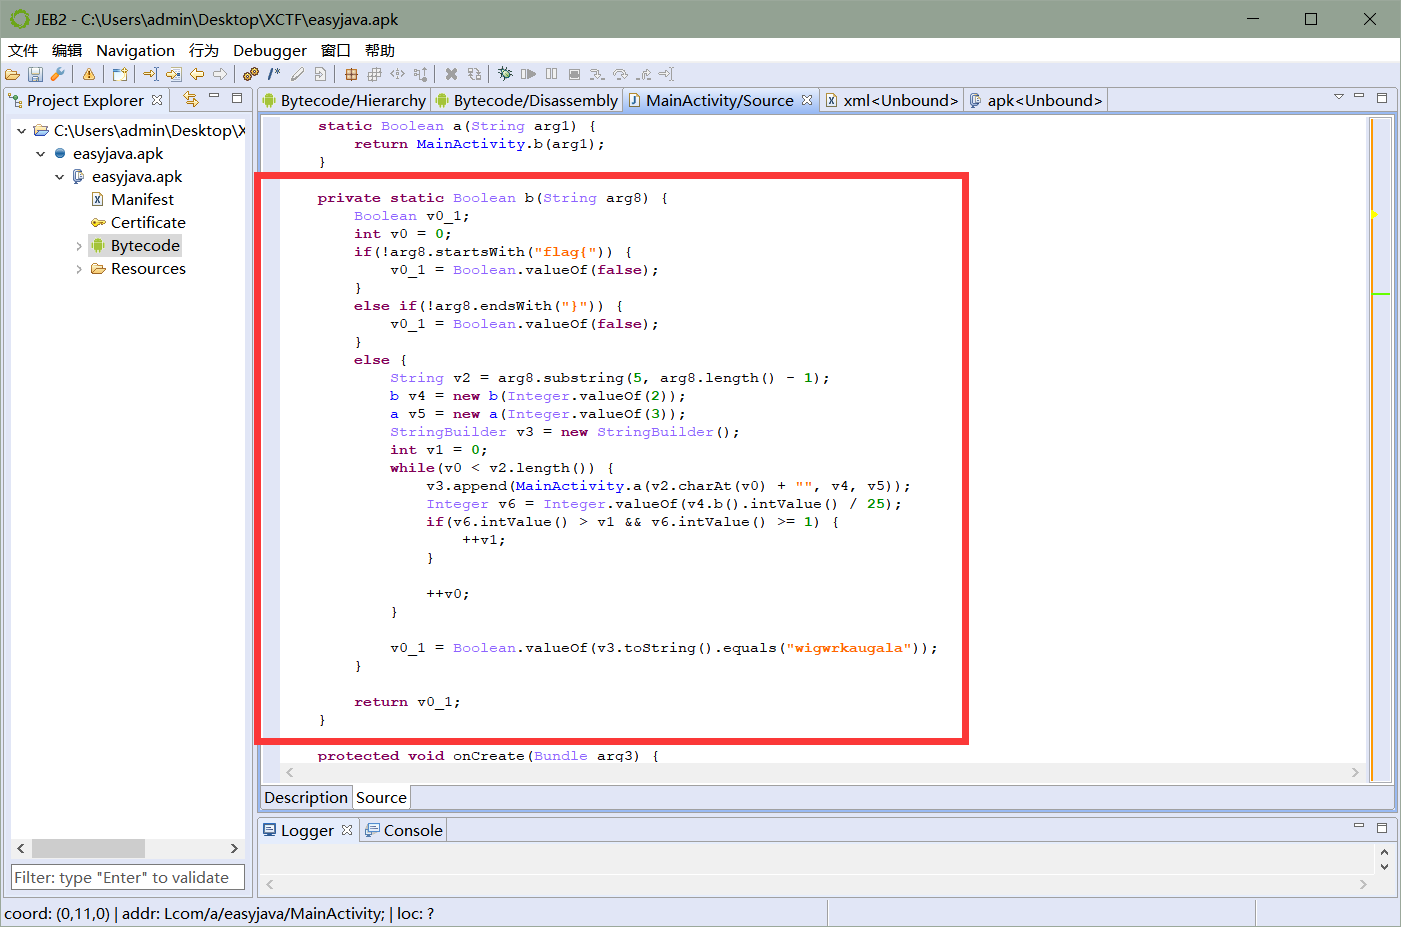The height and width of the screenshot is (927, 1401).
Task: Click the type hierarchy tree icon
Action: pyautogui.click(x=420, y=74)
